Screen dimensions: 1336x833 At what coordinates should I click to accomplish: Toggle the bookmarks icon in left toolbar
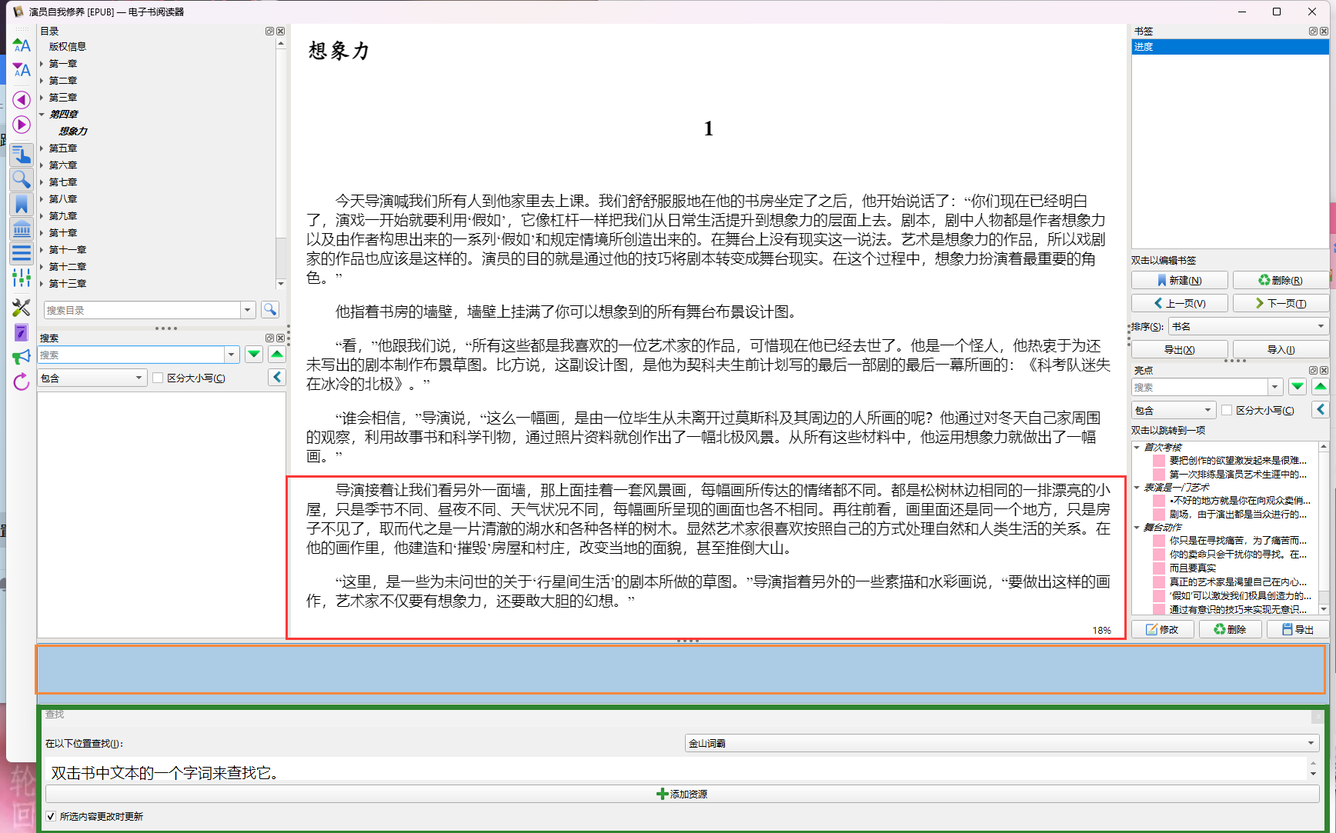(x=21, y=204)
